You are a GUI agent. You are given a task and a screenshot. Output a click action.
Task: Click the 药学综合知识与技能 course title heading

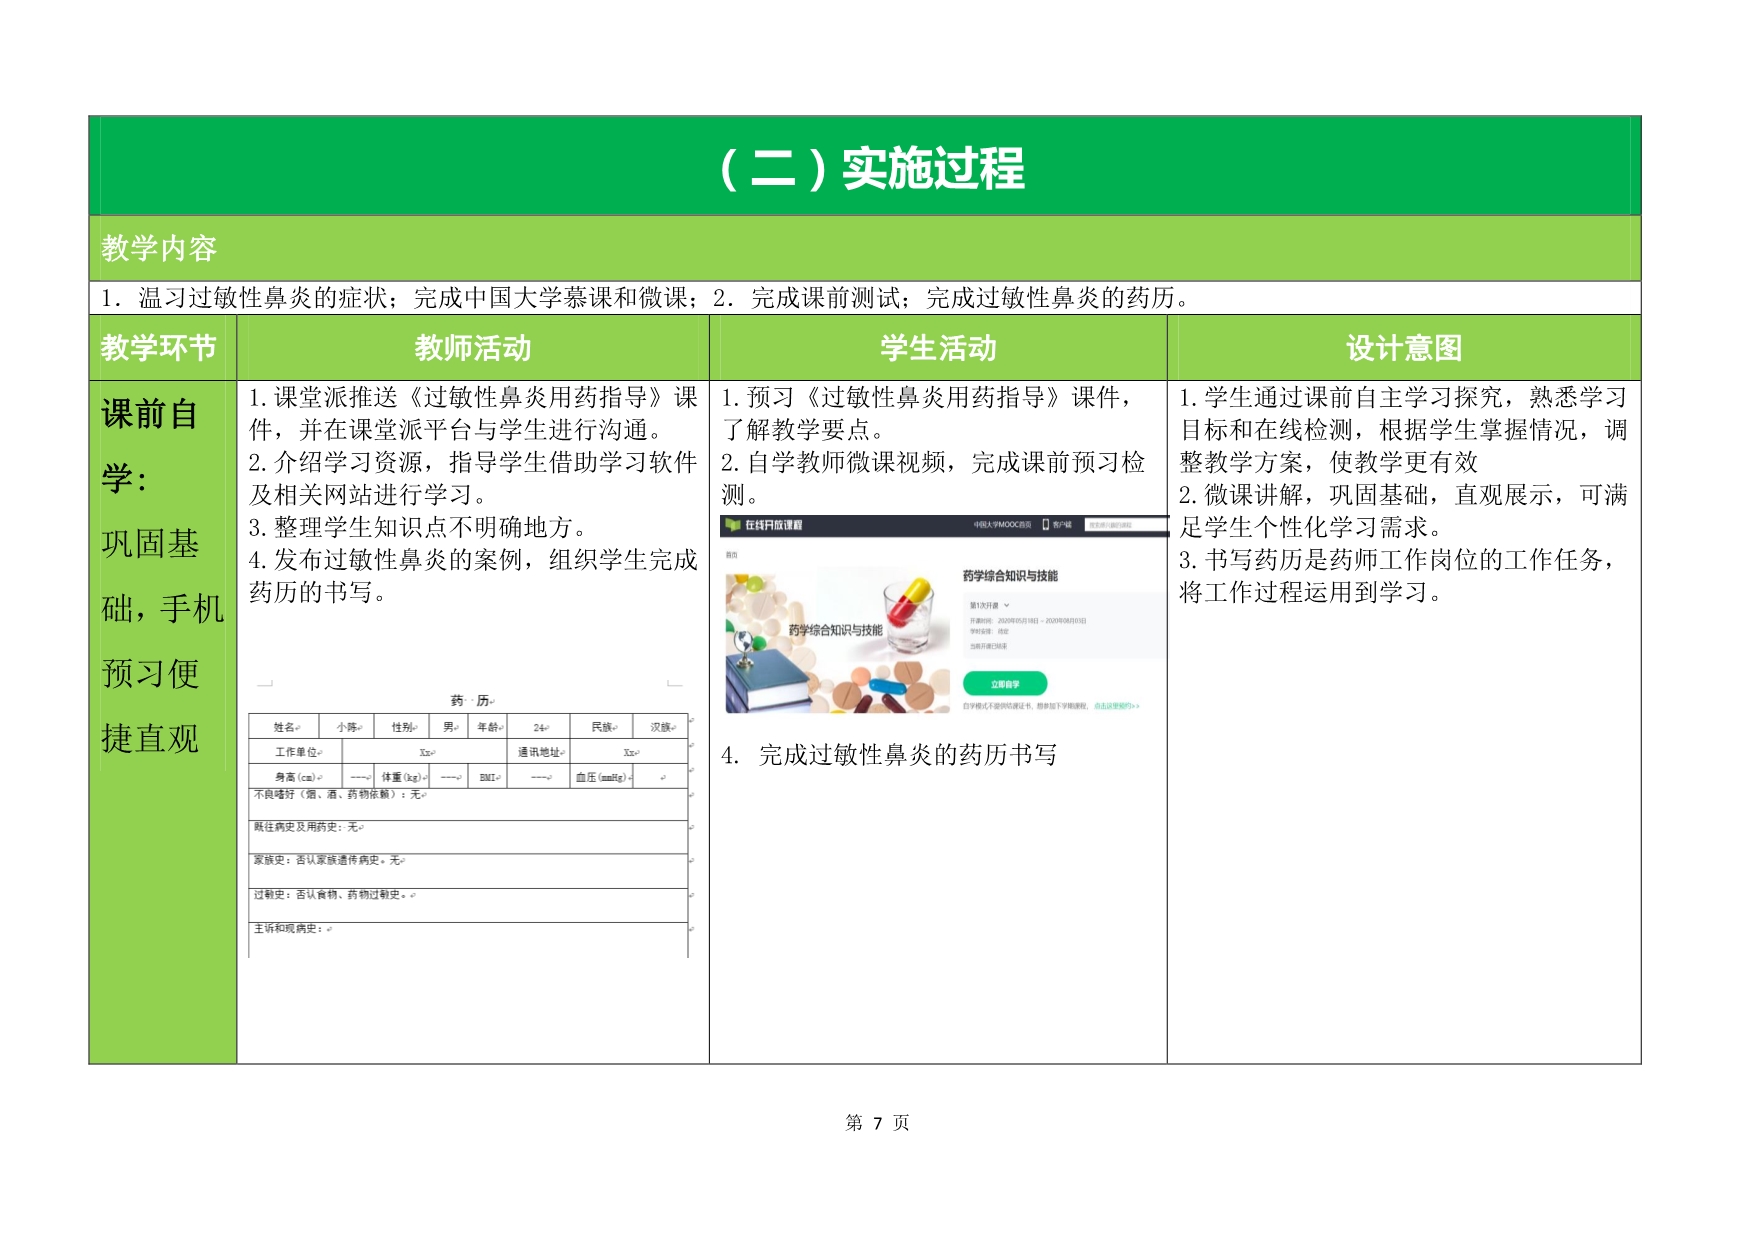[x=1010, y=576]
